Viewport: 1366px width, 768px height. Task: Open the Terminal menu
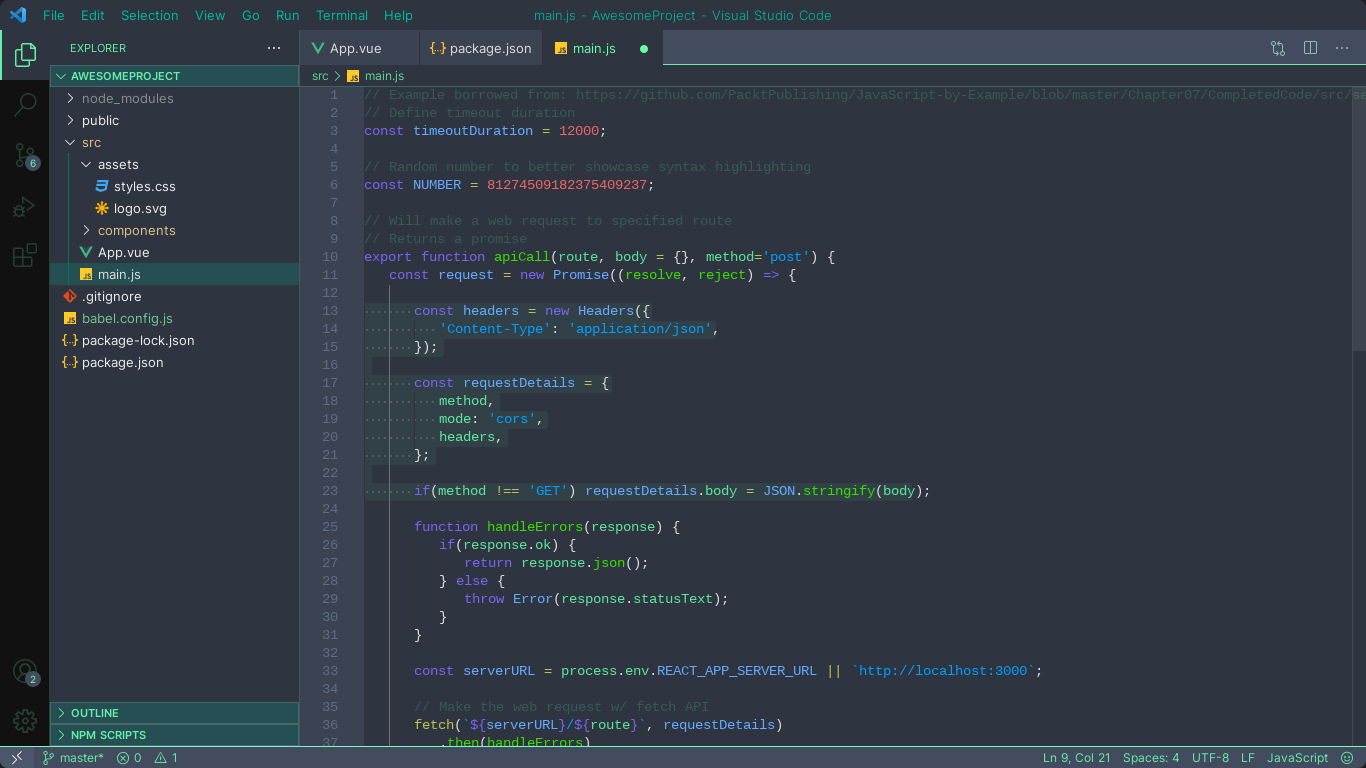tap(342, 15)
